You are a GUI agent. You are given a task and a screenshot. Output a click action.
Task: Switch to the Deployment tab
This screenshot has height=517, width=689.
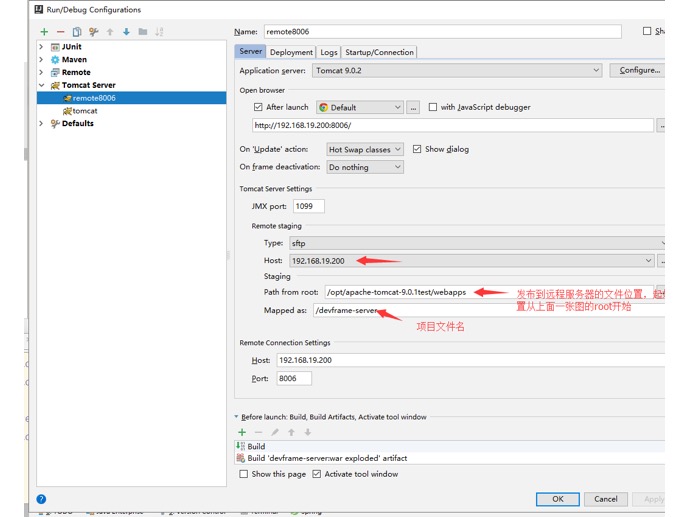(x=291, y=52)
